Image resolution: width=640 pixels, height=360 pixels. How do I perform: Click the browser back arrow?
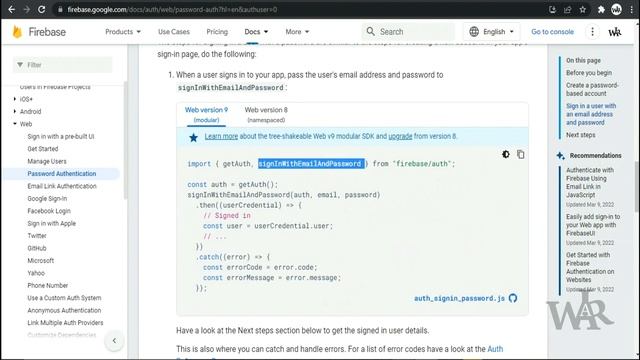pyautogui.click(x=11, y=9)
